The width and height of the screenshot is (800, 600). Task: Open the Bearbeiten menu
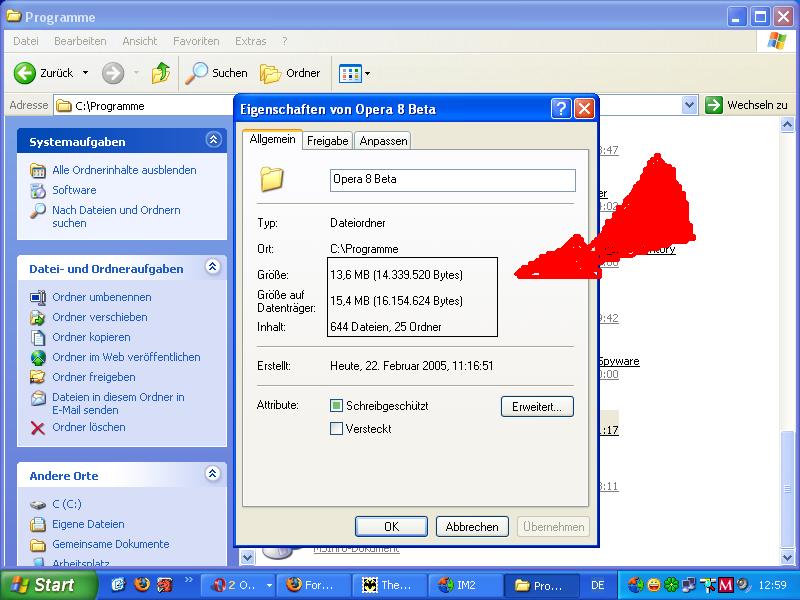coord(80,41)
